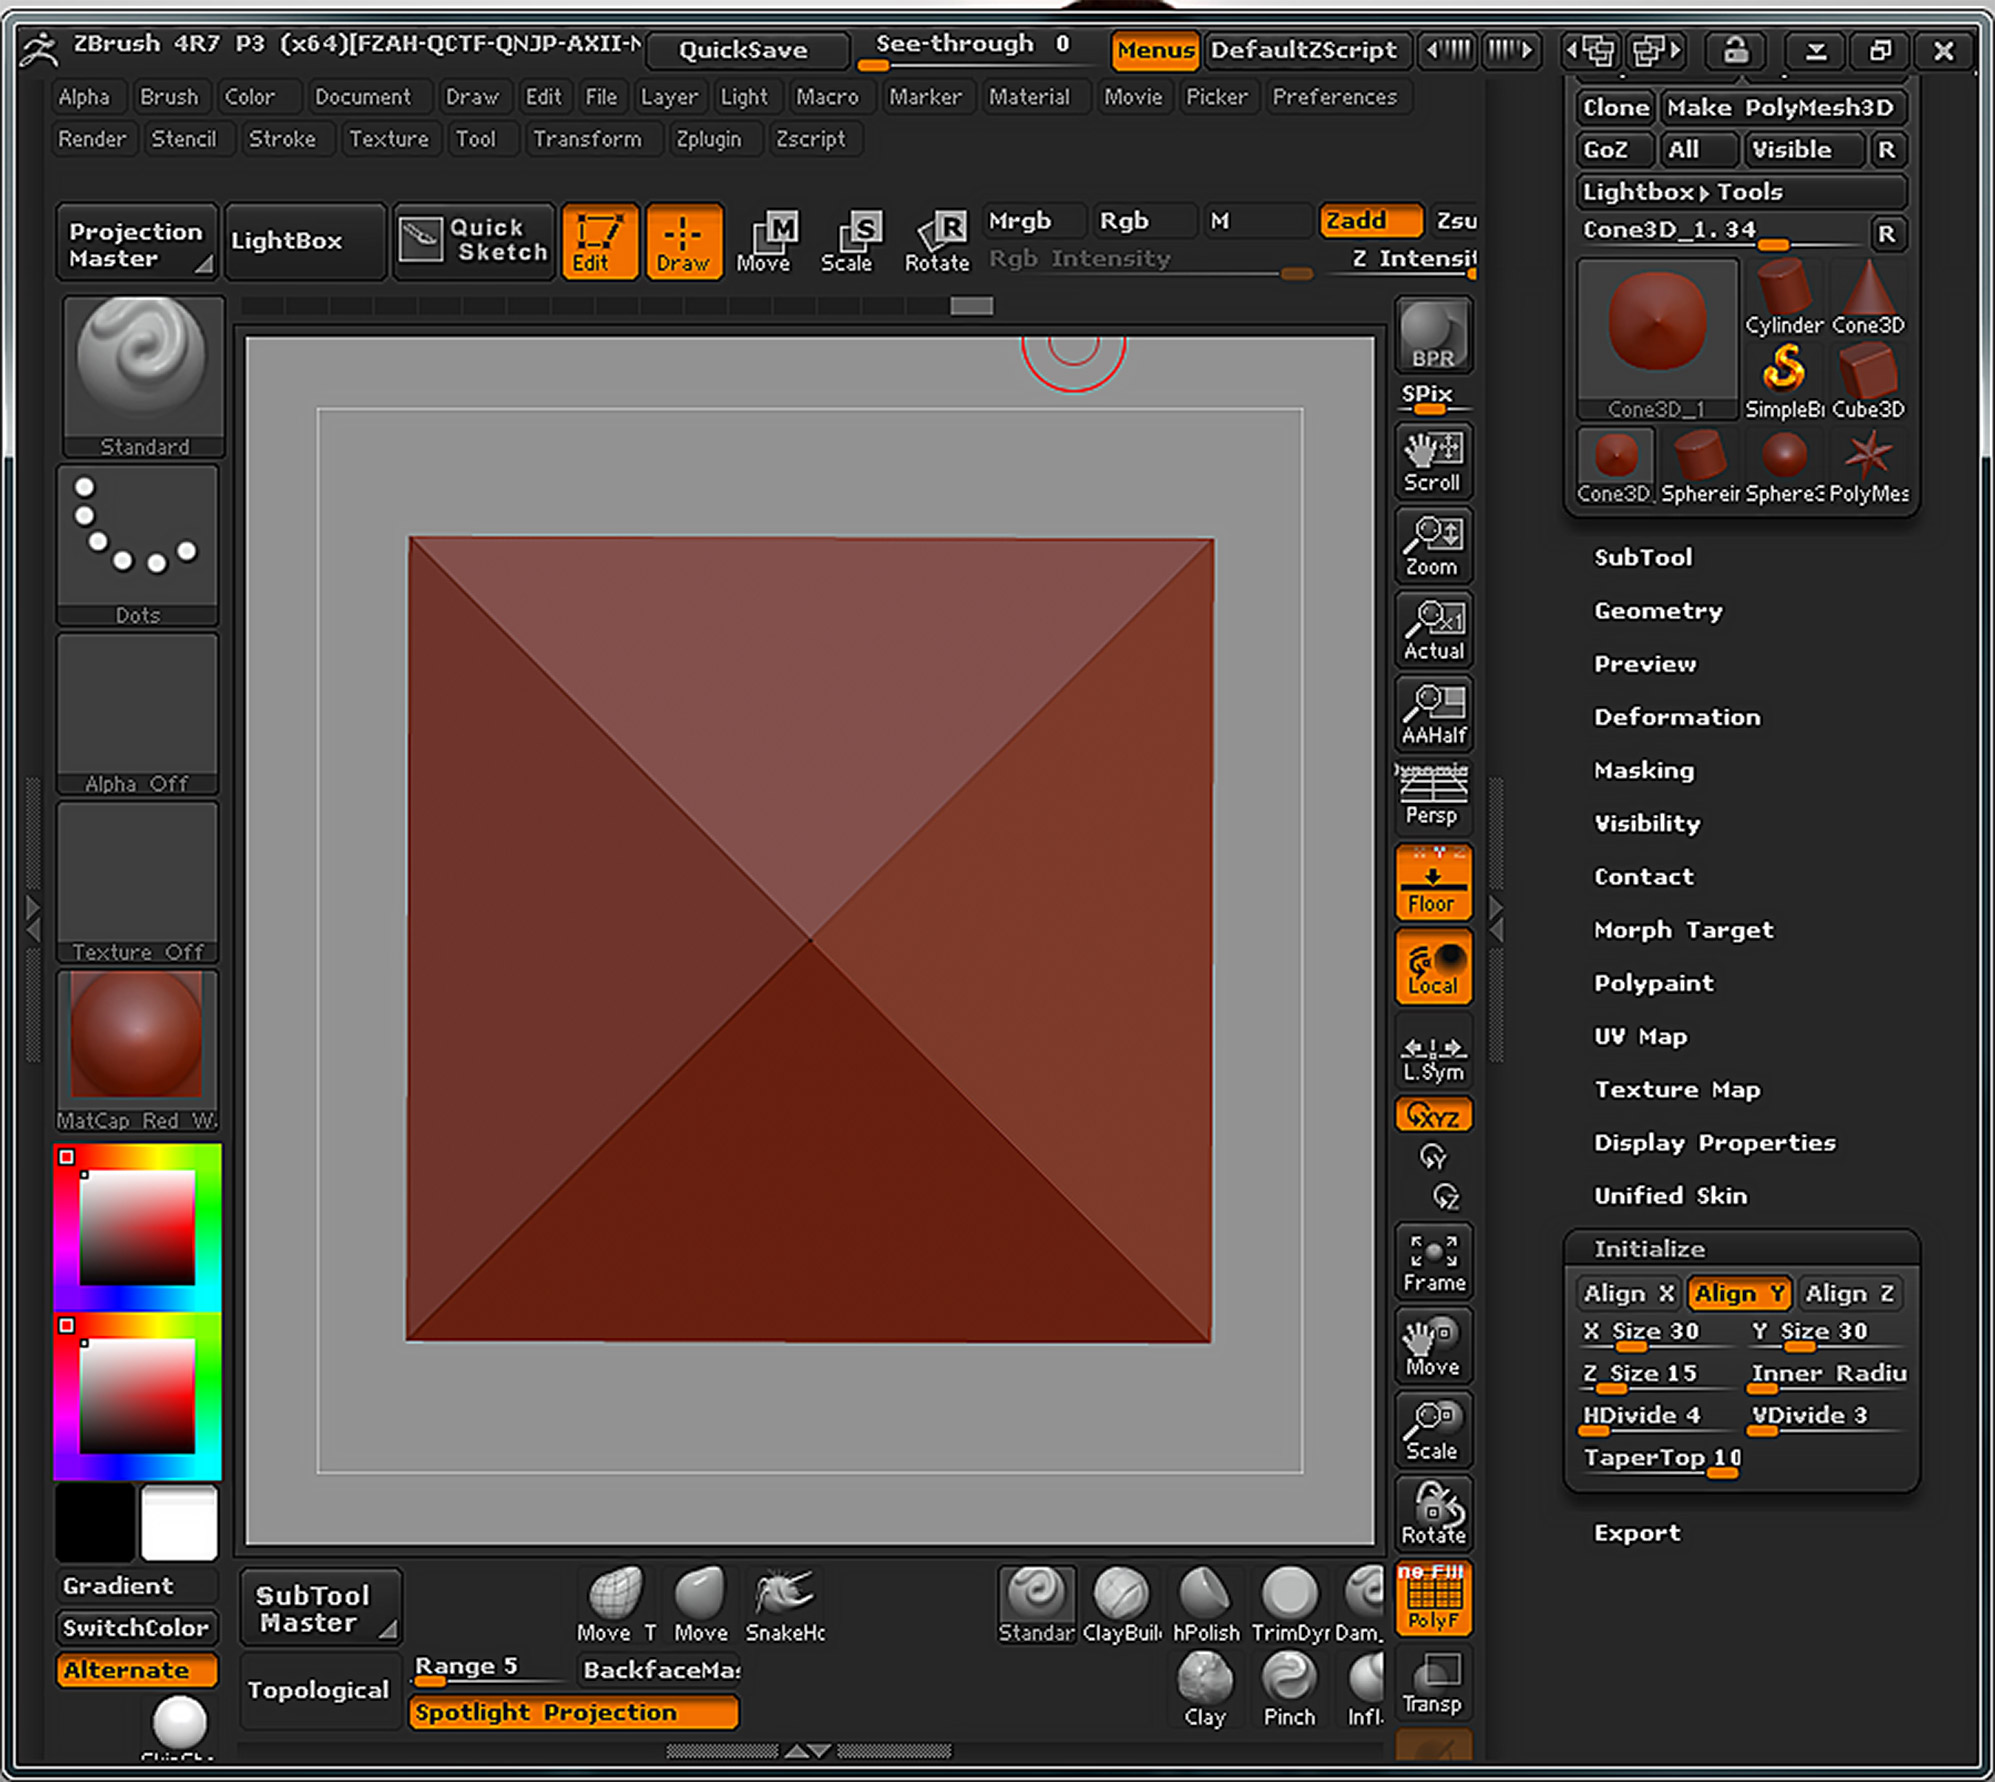Select the Rotate transform mode icon

(x=936, y=242)
